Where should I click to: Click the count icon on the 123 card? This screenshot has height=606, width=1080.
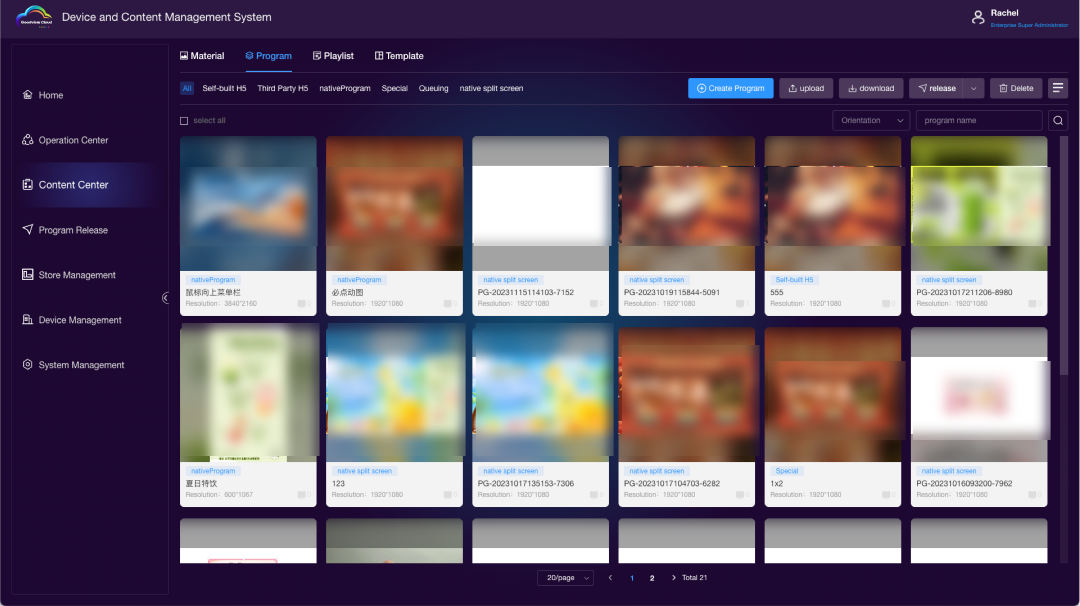coord(450,494)
